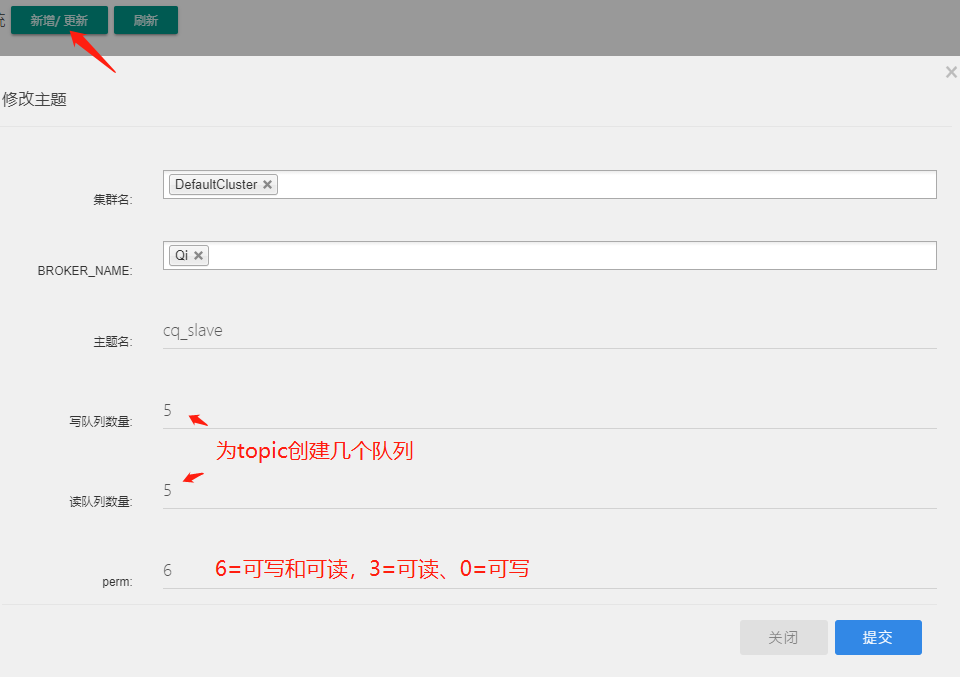Remove the DefaultCluster tag via its × icon
Screen dimensions: 960x677
[267, 184]
